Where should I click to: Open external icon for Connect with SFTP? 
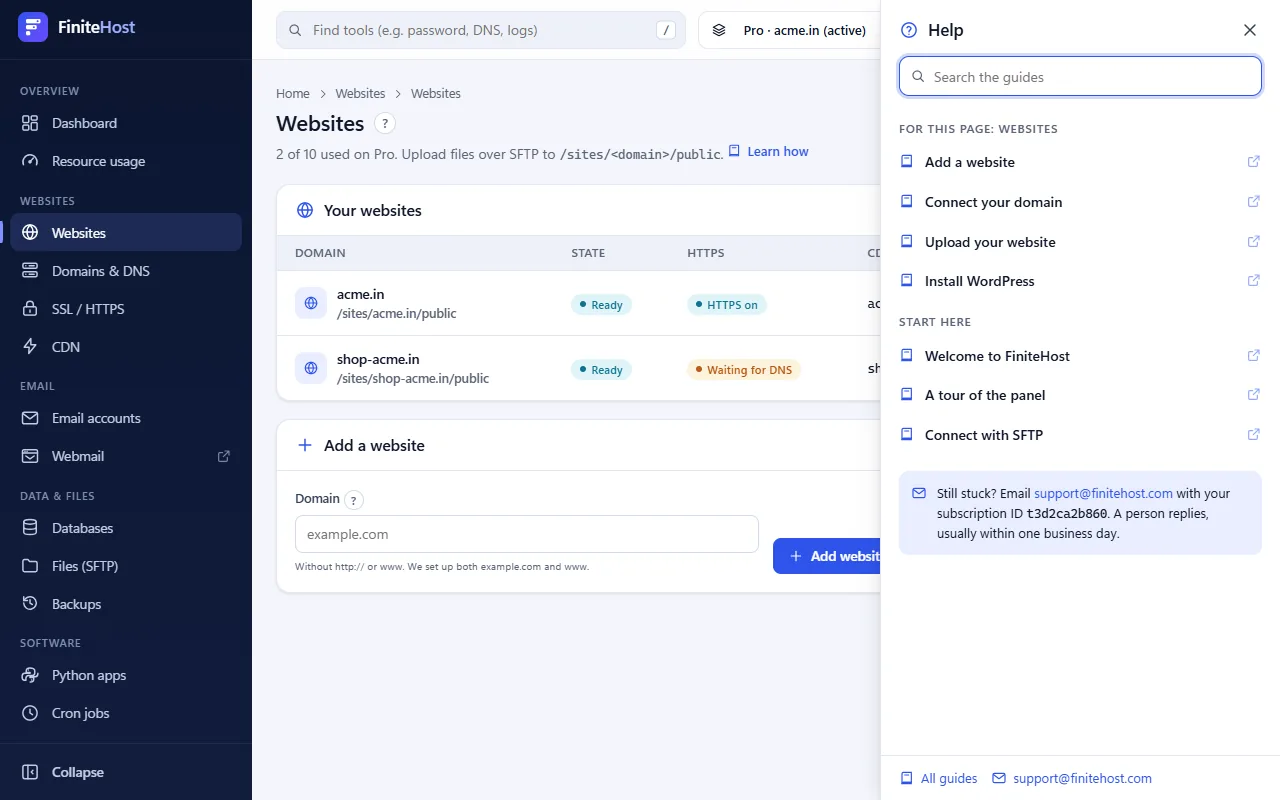(1254, 434)
